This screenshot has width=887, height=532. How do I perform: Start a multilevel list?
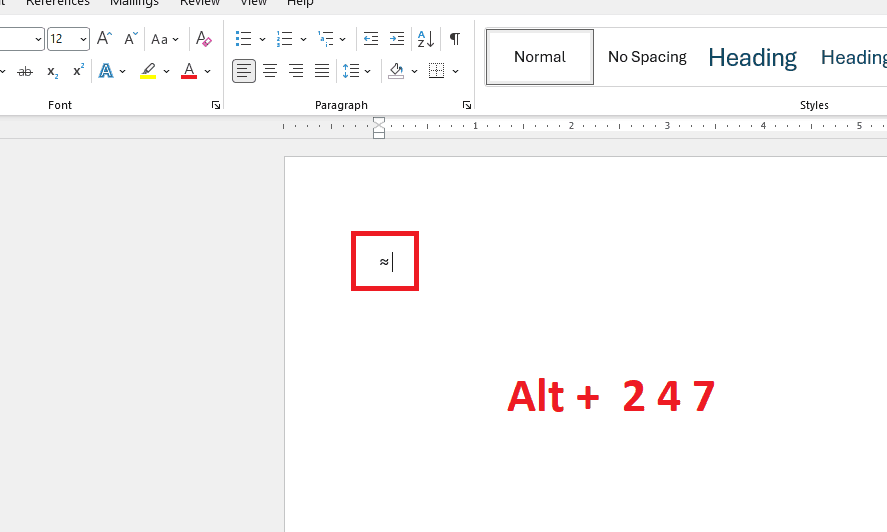coord(326,38)
